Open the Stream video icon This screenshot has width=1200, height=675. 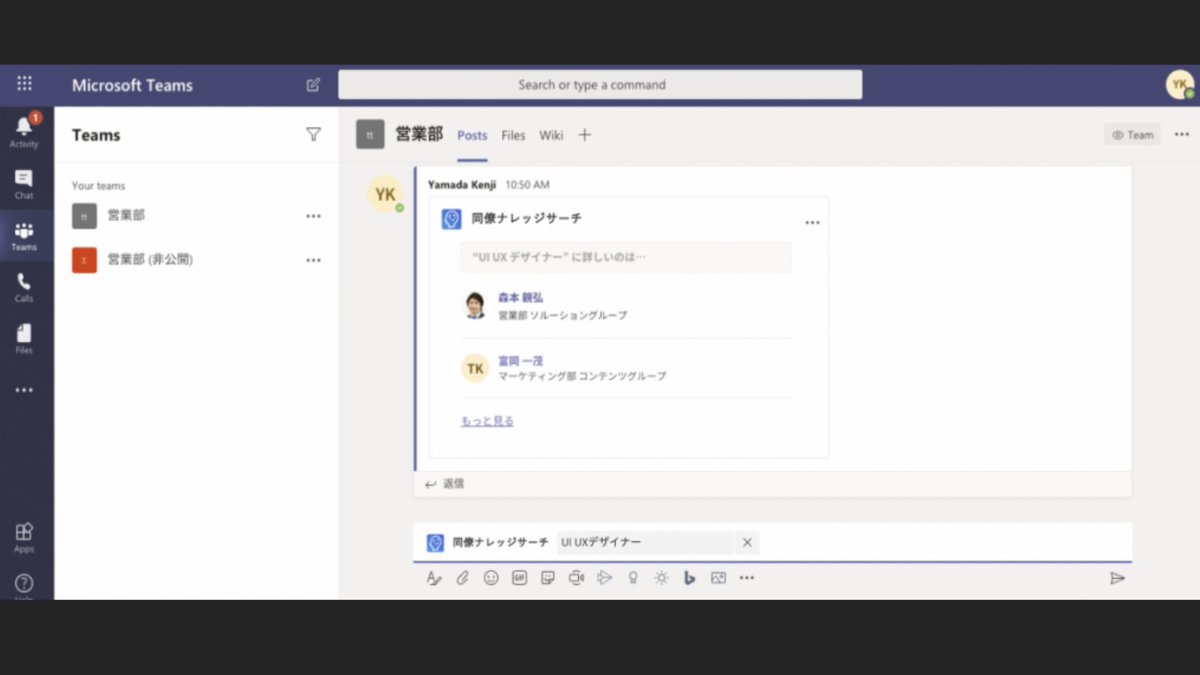(x=604, y=578)
